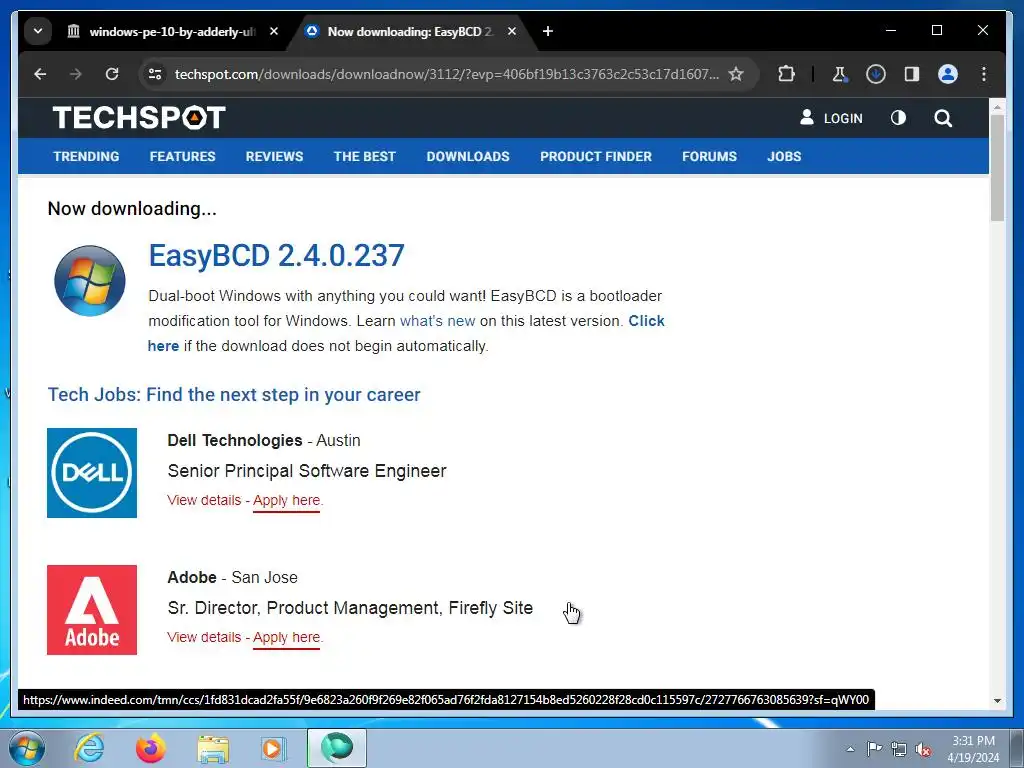Click the scrollbar up arrow
The width and height of the screenshot is (1024, 768).
point(997,106)
